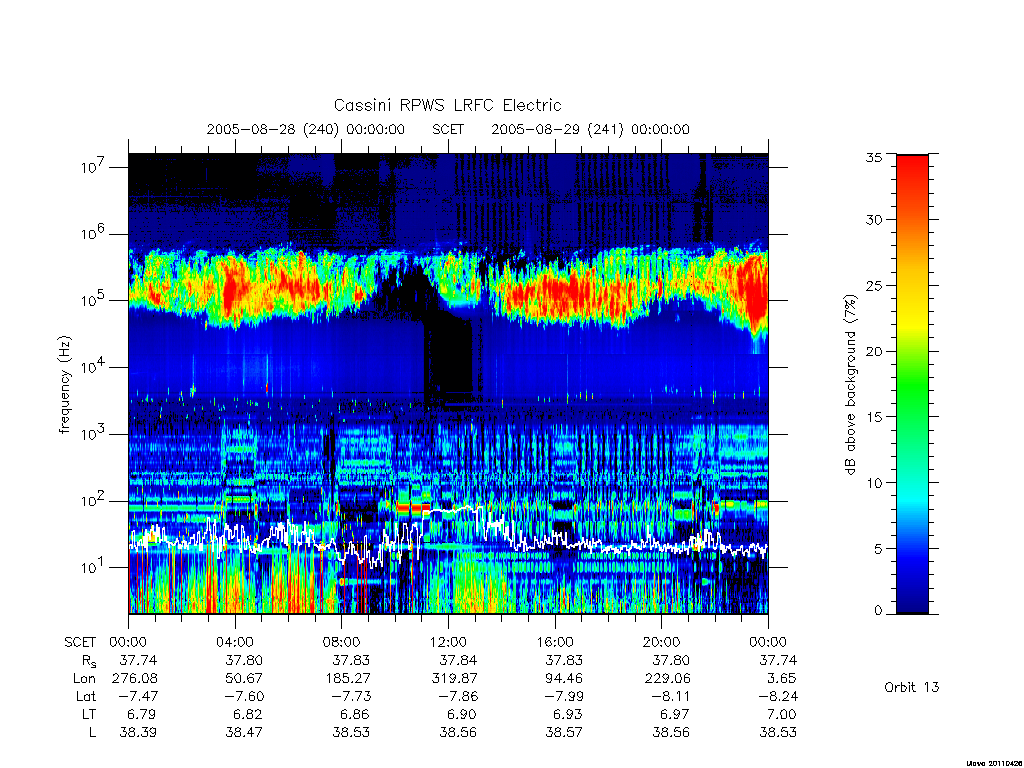Screen dimensions: 1024x768
Task: Click the 10 value on color scale
Action: pos(874,483)
